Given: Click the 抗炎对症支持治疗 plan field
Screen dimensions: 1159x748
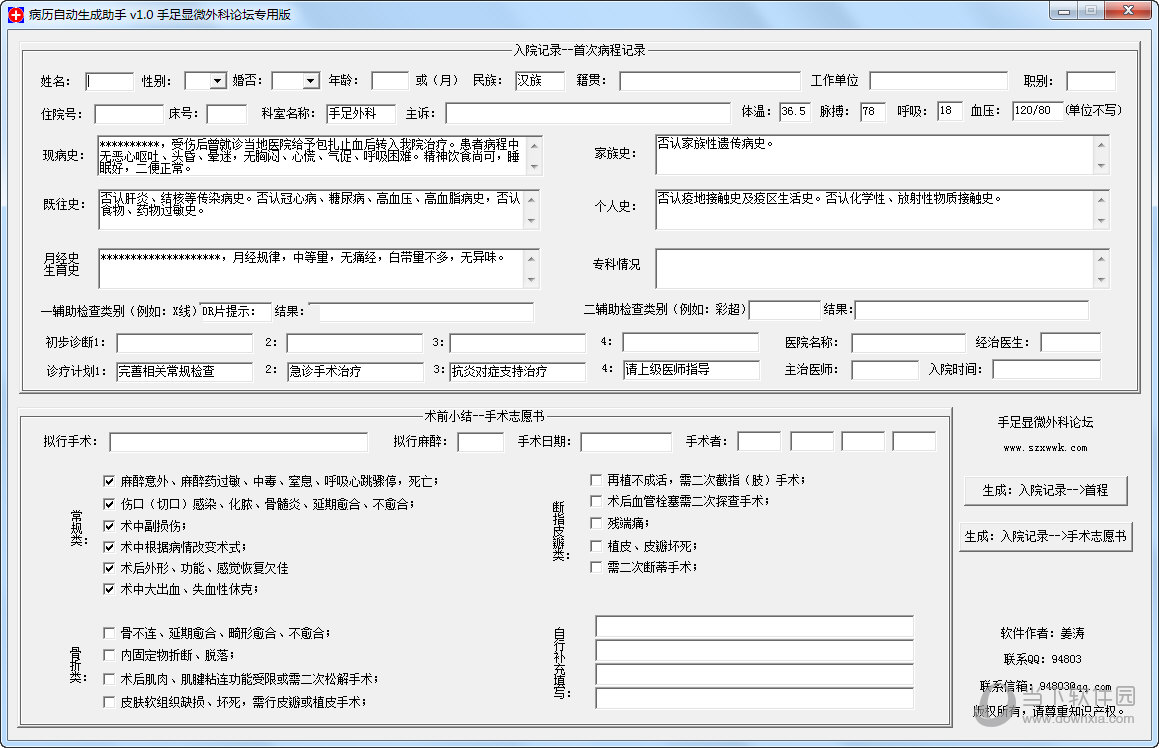Looking at the screenshot, I should [517, 371].
